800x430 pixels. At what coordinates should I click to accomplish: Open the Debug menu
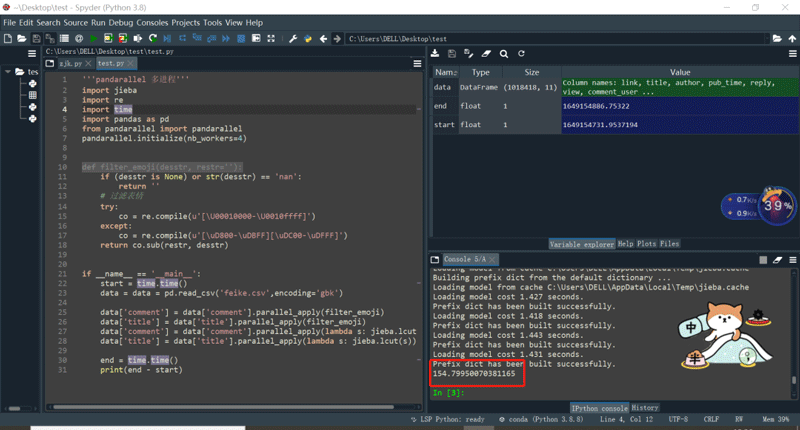120,22
